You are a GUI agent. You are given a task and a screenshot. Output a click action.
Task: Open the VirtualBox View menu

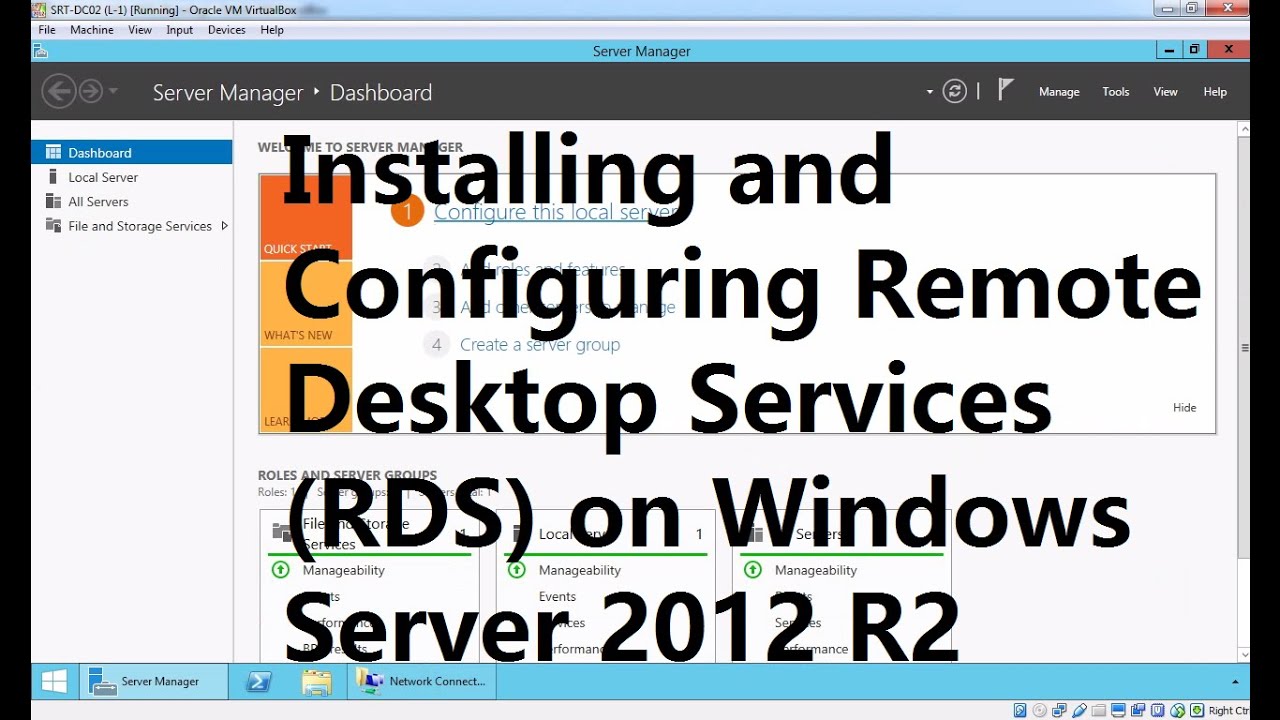[x=140, y=30]
